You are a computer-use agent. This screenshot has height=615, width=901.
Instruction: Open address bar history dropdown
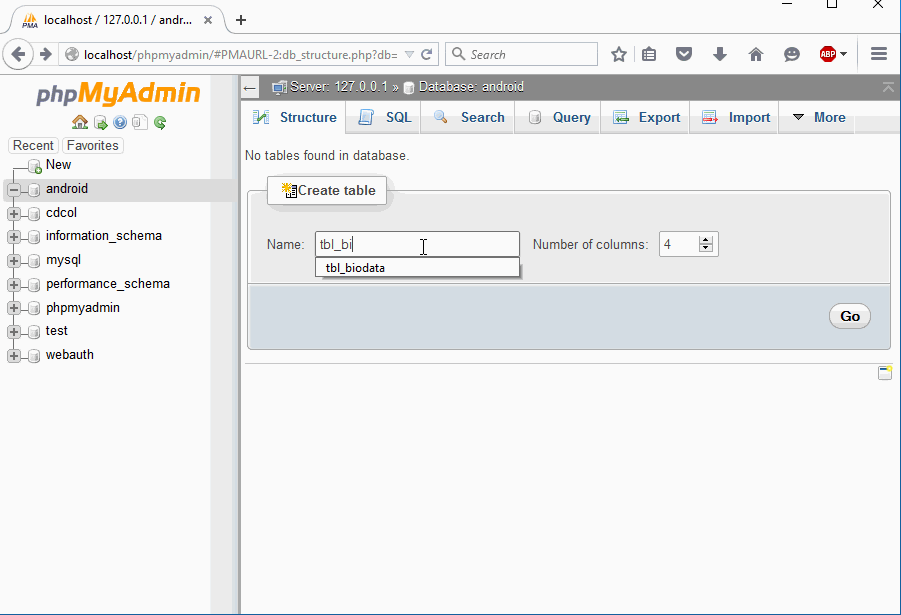point(409,55)
